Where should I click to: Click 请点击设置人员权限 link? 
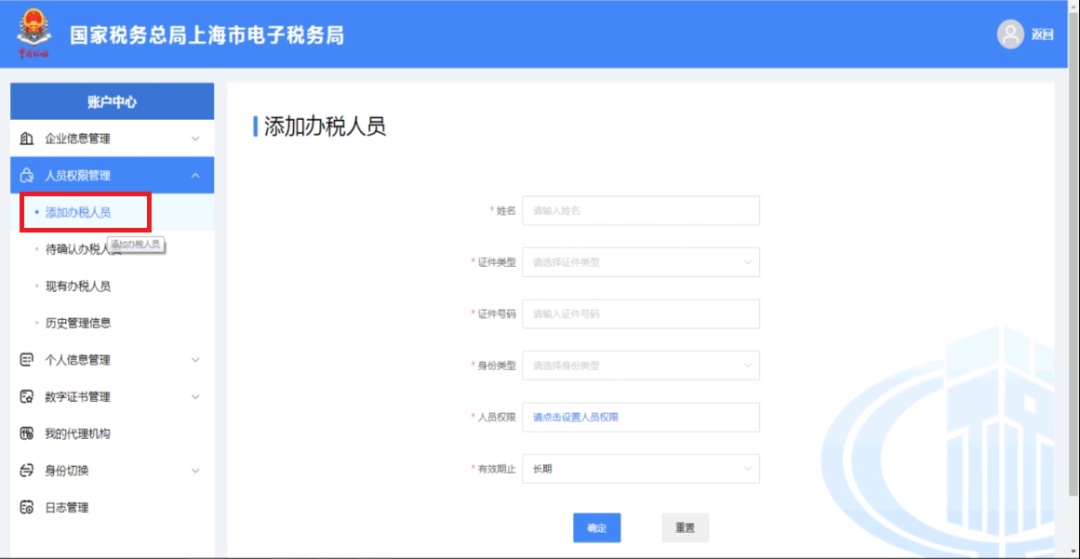[x=577, y=417]
